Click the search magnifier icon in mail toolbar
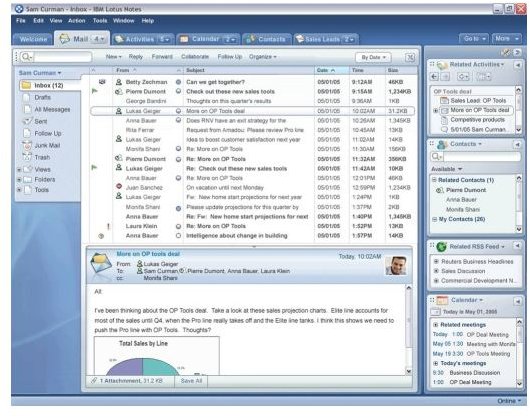Image resolution: width=530 pixels, height=418 pixels. [26, 57]
